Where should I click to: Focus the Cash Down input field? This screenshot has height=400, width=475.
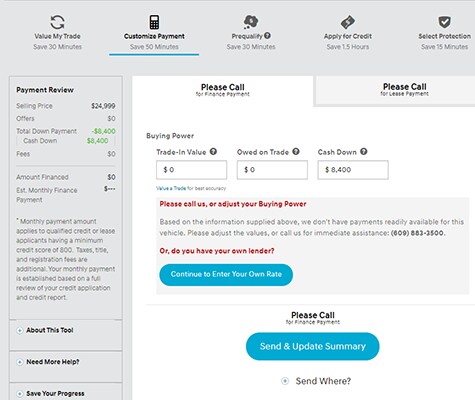353,170
